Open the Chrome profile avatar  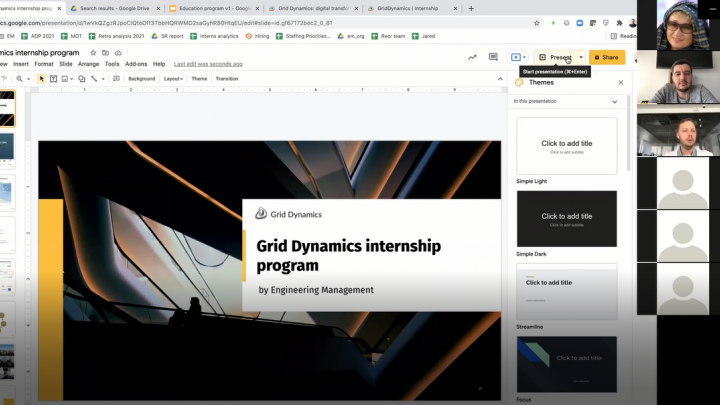point(632,23)
